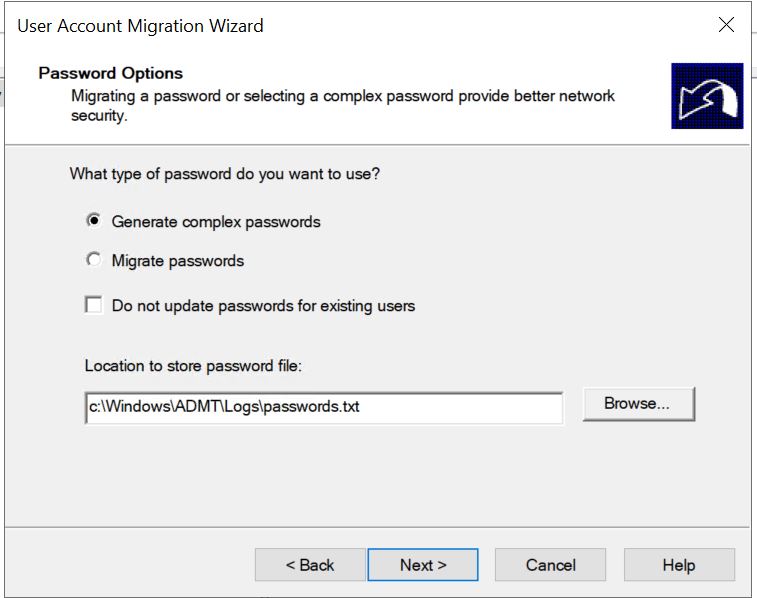Click the password file location field
The height and width of the screenshot is (598, 757).
[x=323, y=407]
